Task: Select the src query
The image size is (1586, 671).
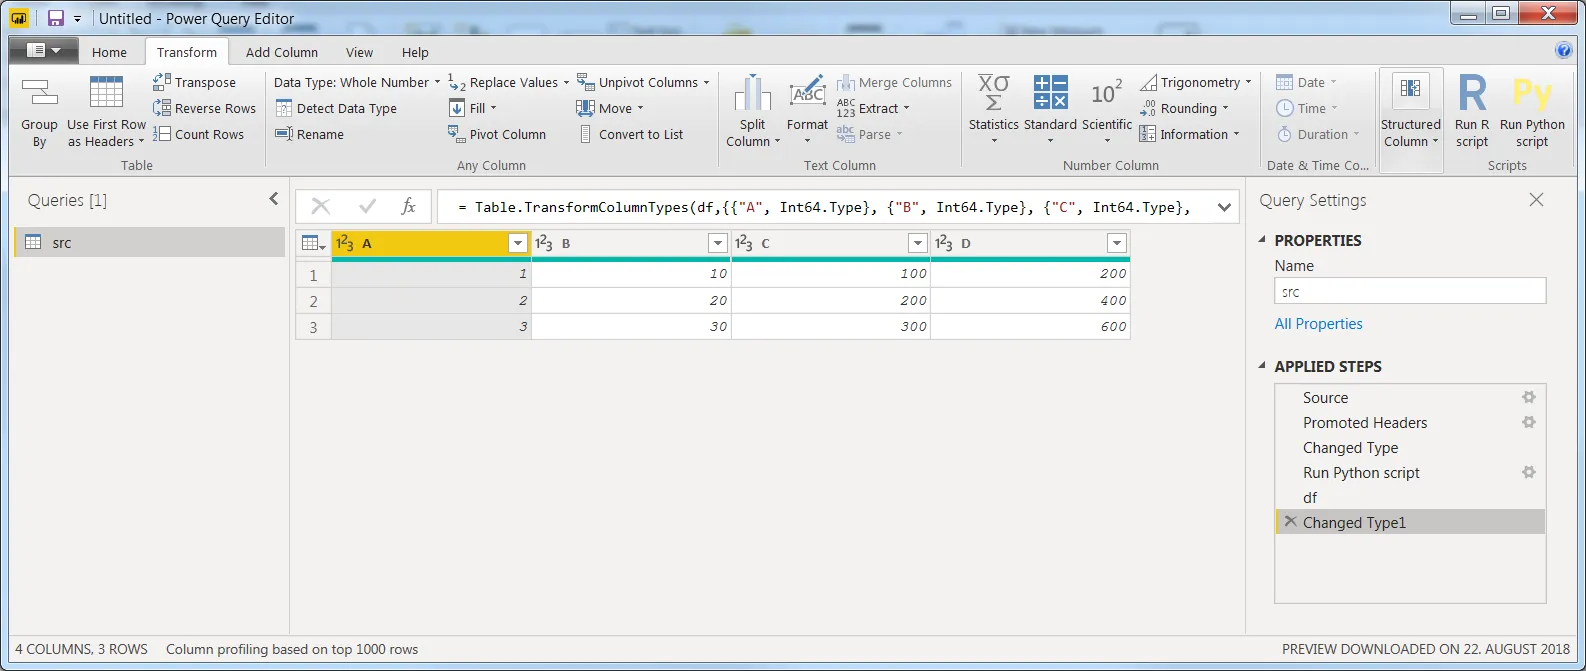Action: click(150, 242)
